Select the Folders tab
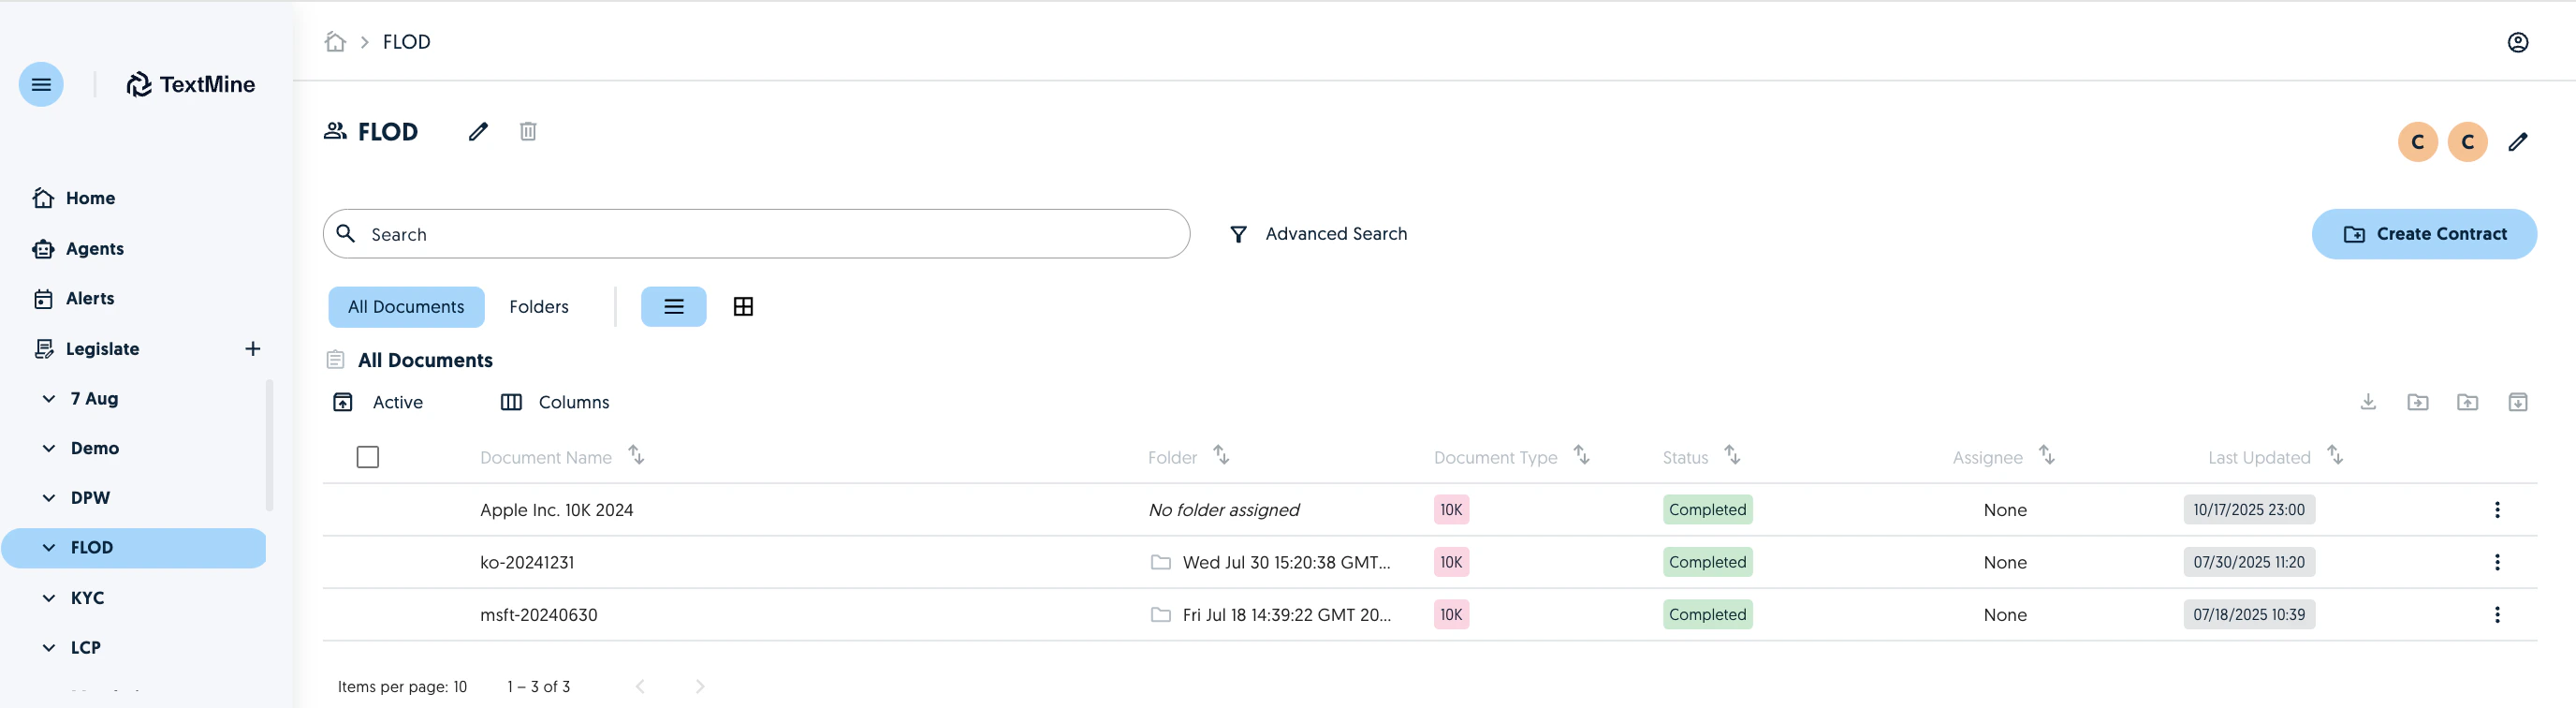 pos(539,307)
